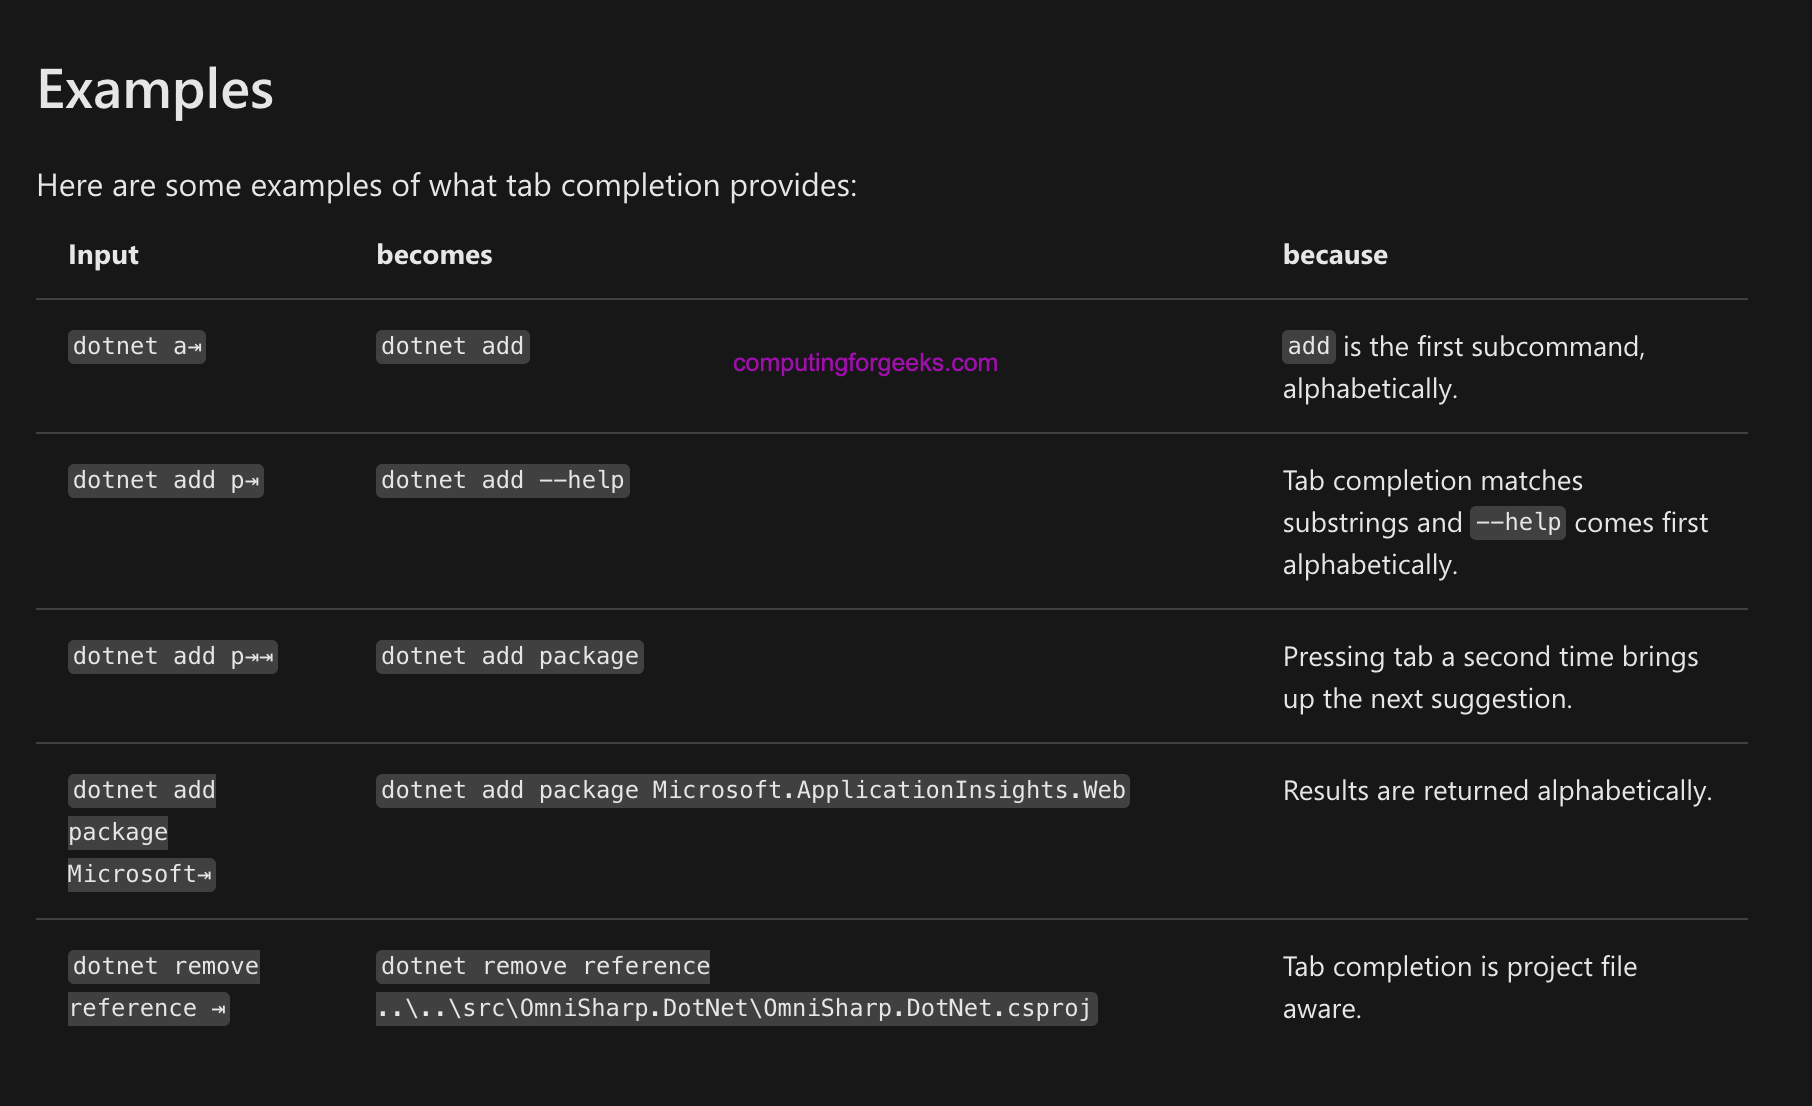
Task: Click the 'Microsoft' tab-arrow input code
Action: tap(141, 875)
